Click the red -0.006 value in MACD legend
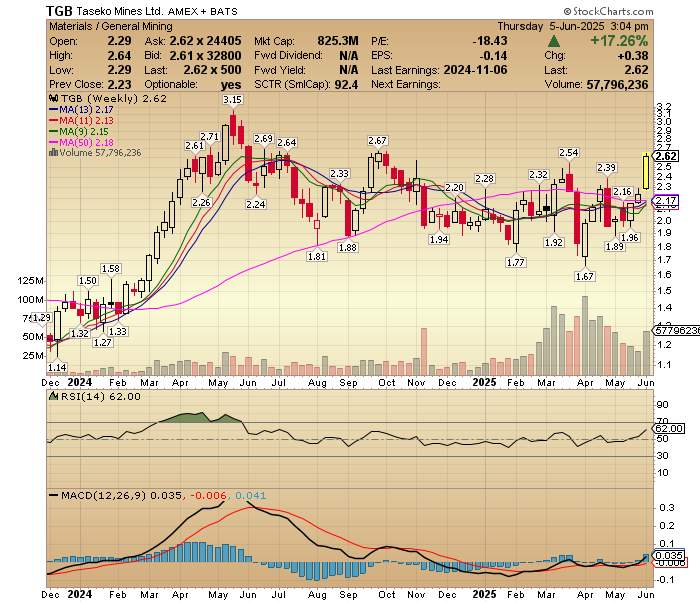Image resolution: width=700 pixels, height=603 pixels. (208, 495)
